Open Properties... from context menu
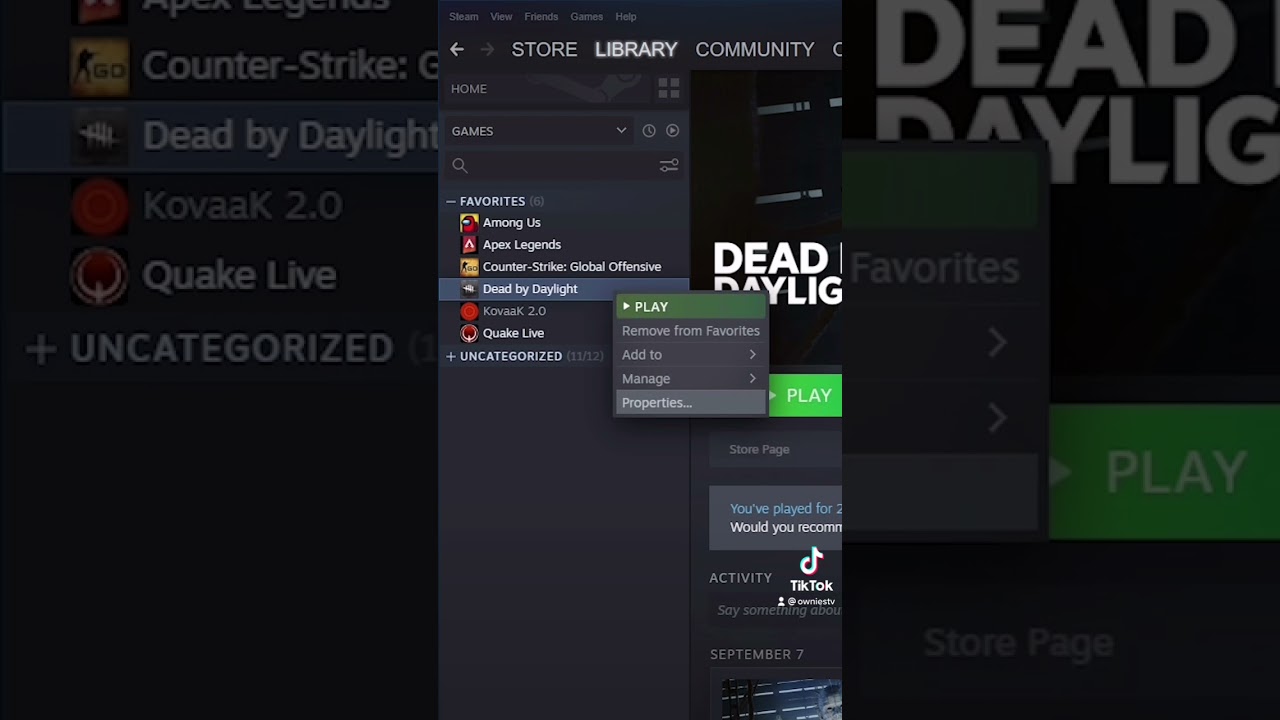This screenshot has width=1280, height=720. [x=691, y=403]
